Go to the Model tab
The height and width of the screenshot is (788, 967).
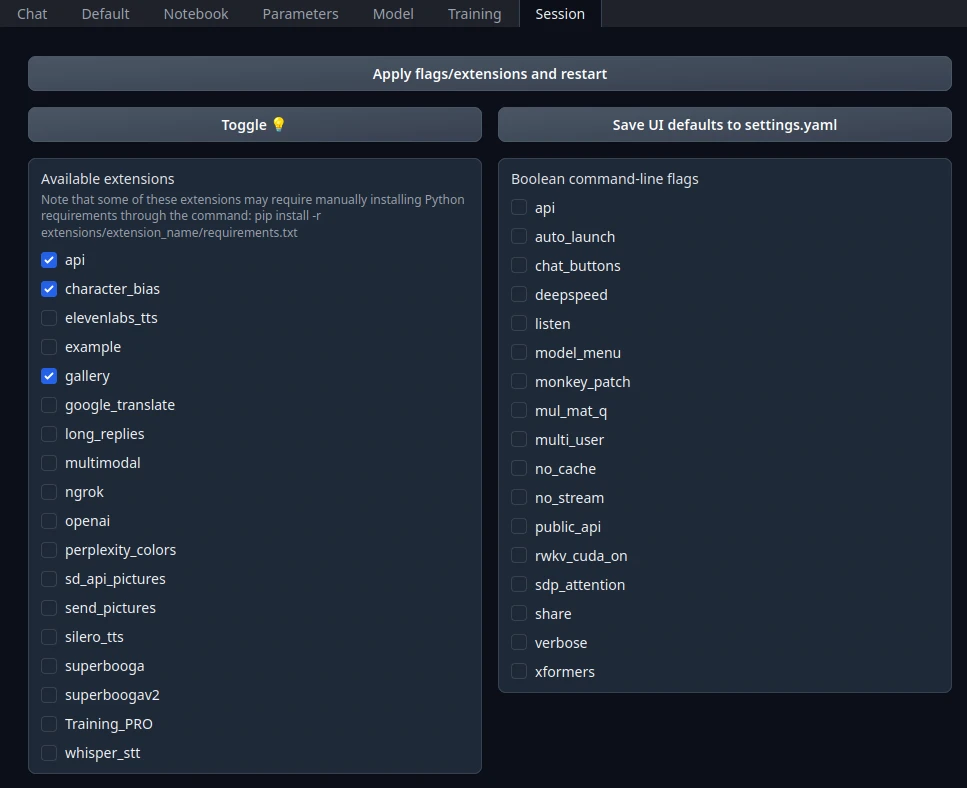pyautogui.click(x=393, y=14)
